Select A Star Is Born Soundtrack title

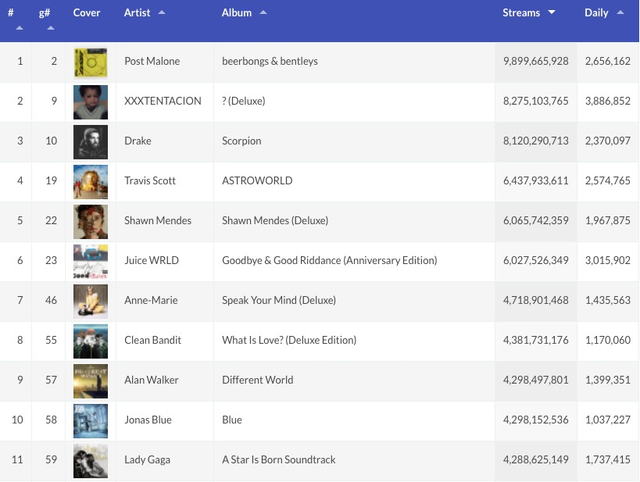279,460
